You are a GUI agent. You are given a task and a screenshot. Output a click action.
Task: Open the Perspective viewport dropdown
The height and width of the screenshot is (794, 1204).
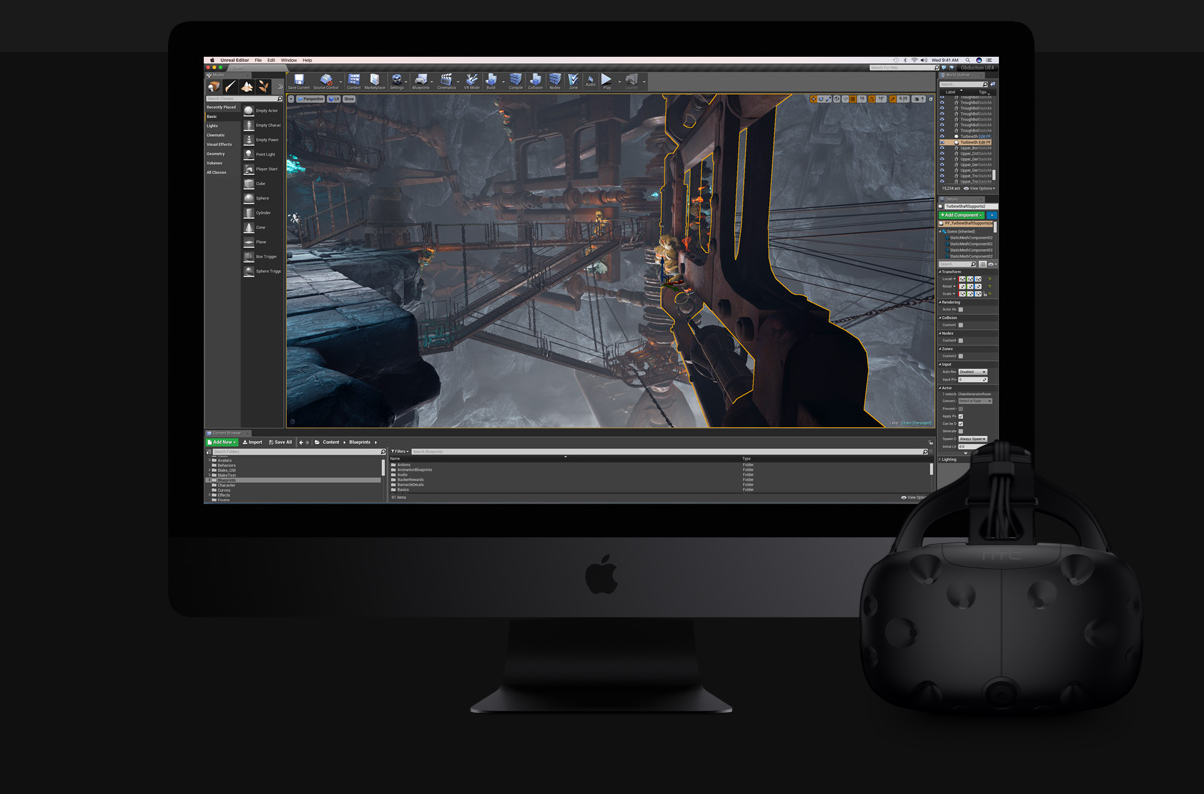pos(312,99)
